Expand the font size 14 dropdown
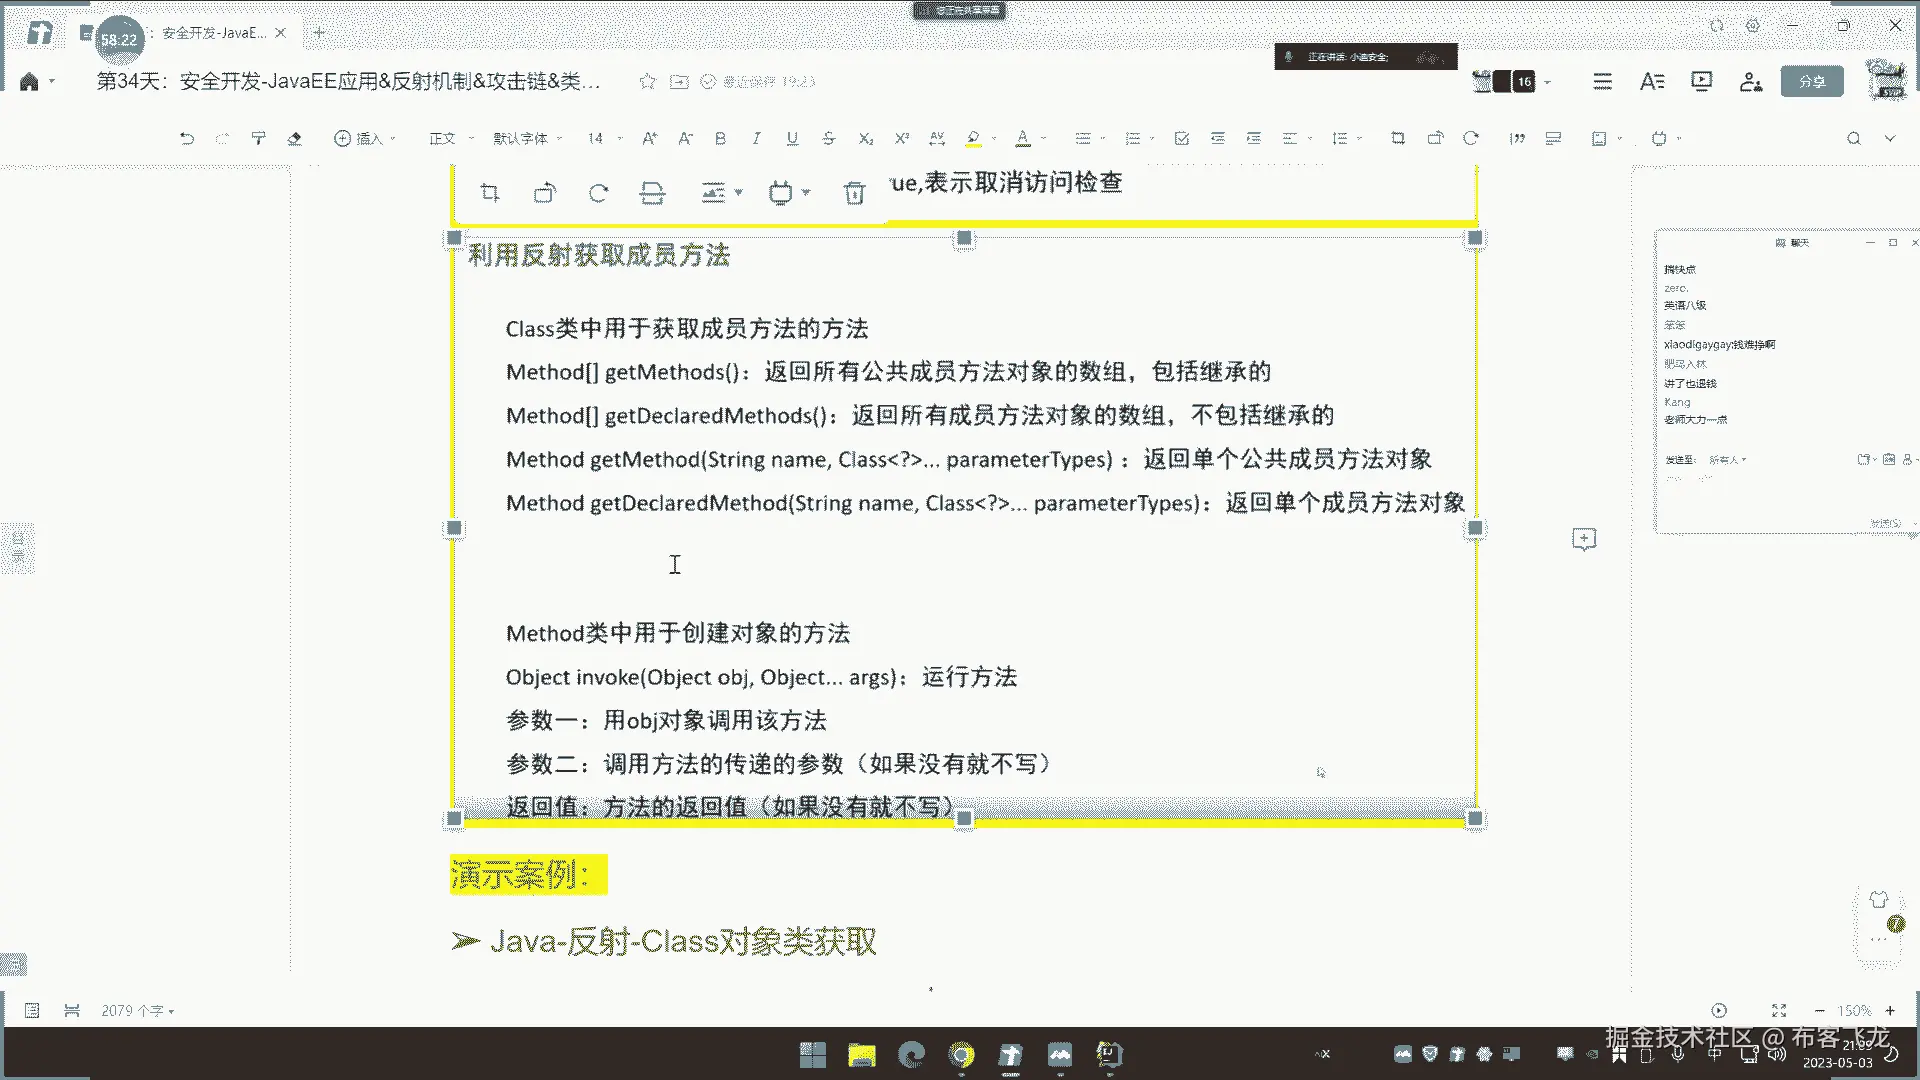The width and height of the screenshot is (1920, 1080). click(x=604, y=139)
